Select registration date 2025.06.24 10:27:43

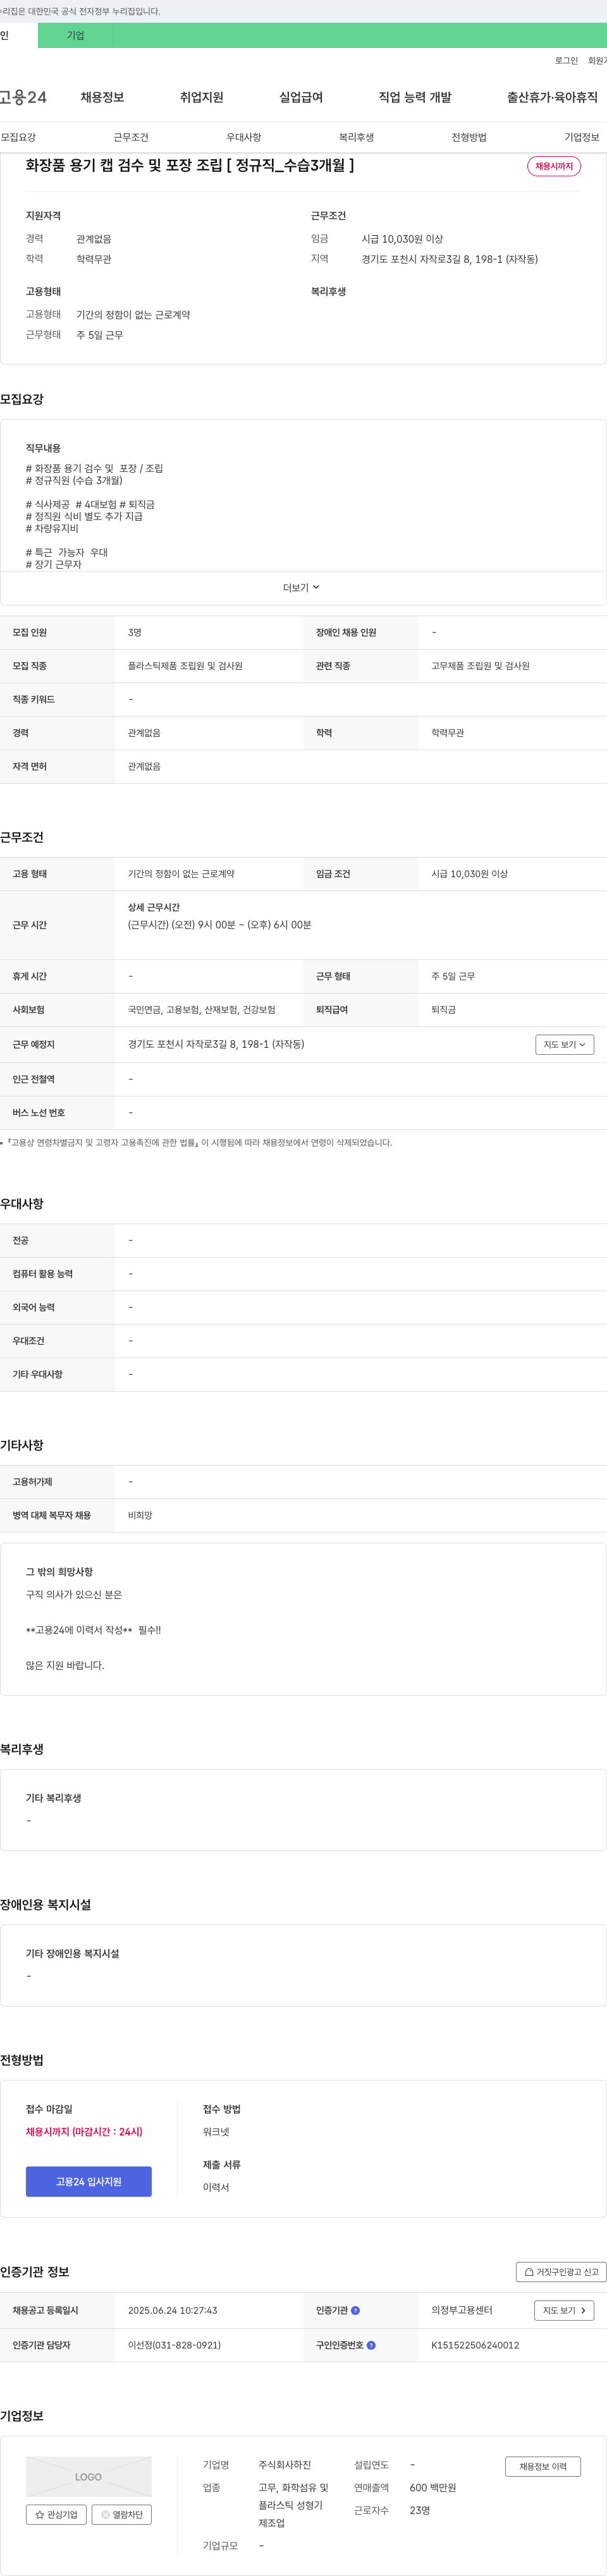172,2310
